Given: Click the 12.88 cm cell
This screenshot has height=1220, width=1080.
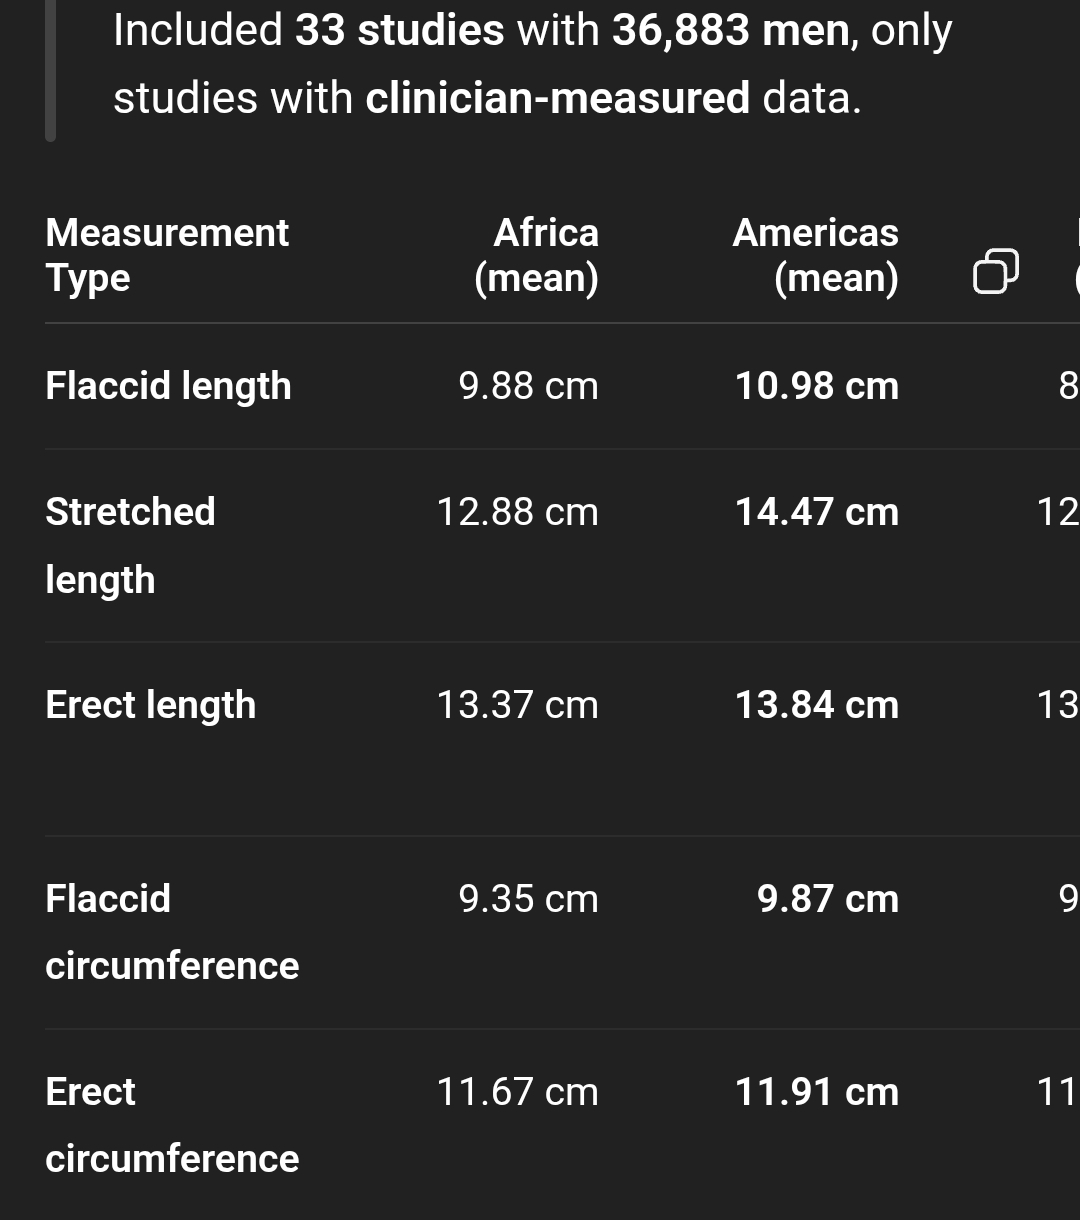Looking at the screenshot, I should click(517, 512).
